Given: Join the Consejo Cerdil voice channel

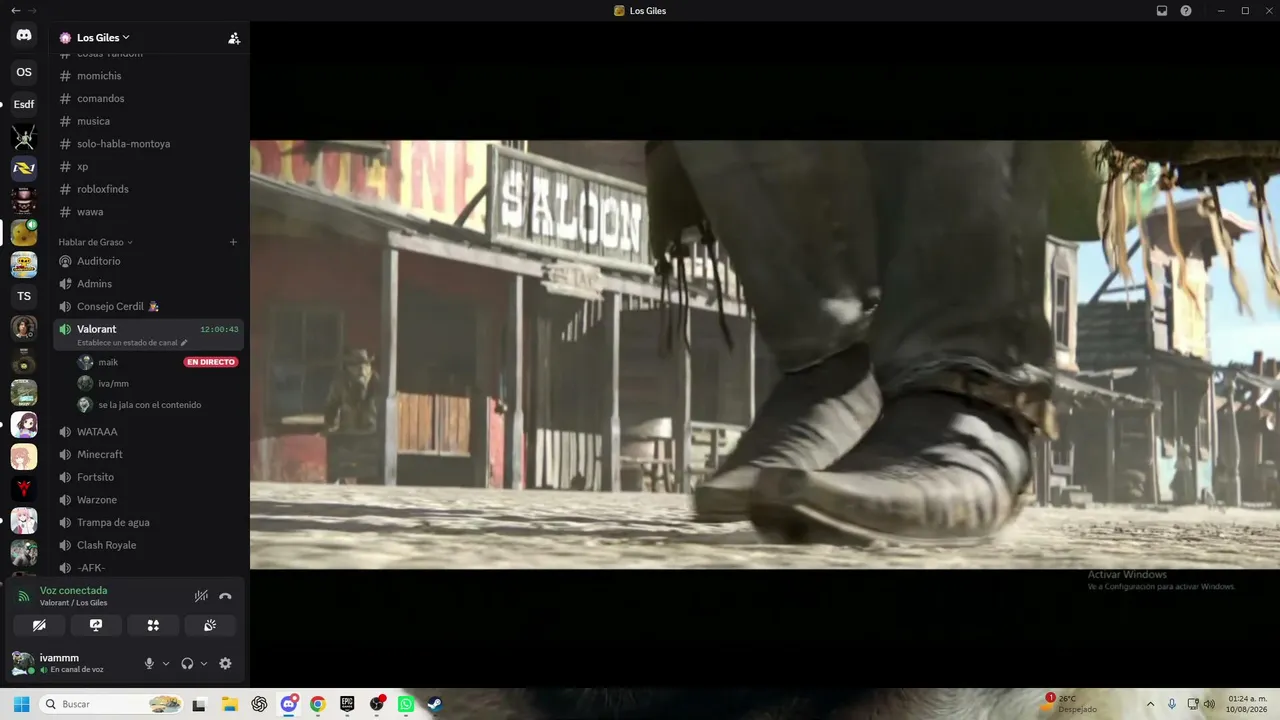Looking at the screenshot, I should (149, 306).
